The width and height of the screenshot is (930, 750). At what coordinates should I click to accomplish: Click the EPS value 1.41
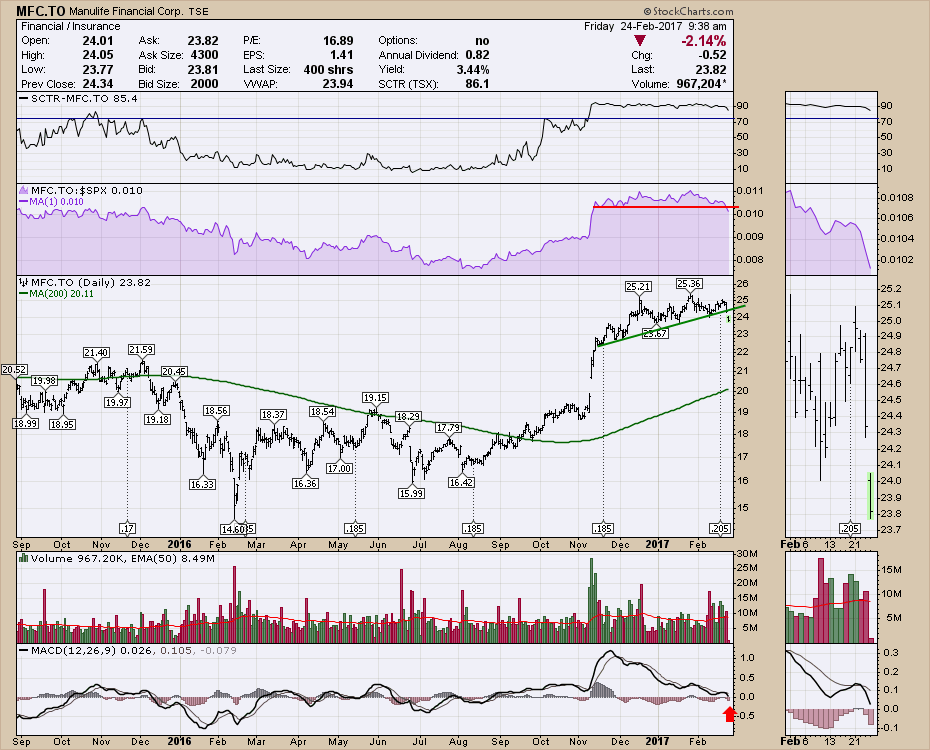tap(342, 55)
